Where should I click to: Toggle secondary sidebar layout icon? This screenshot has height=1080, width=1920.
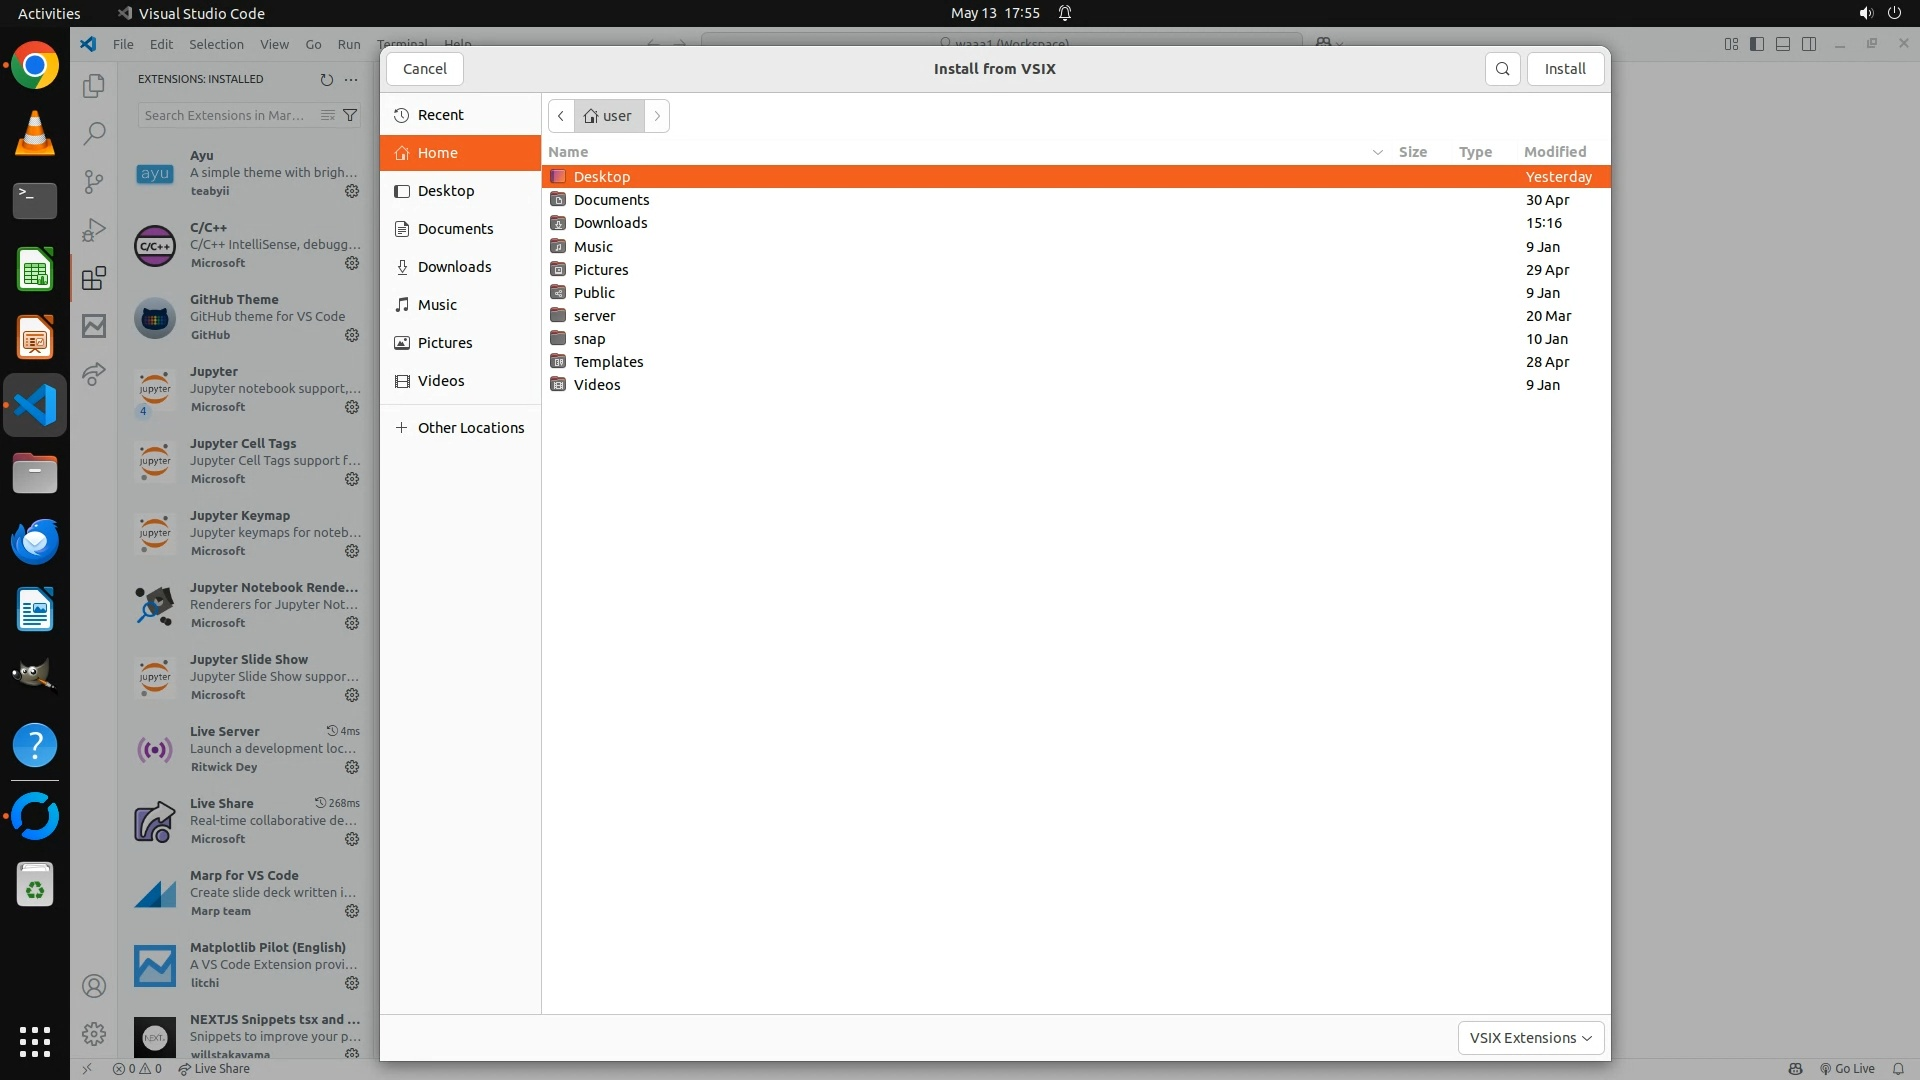click(1809, 44)
